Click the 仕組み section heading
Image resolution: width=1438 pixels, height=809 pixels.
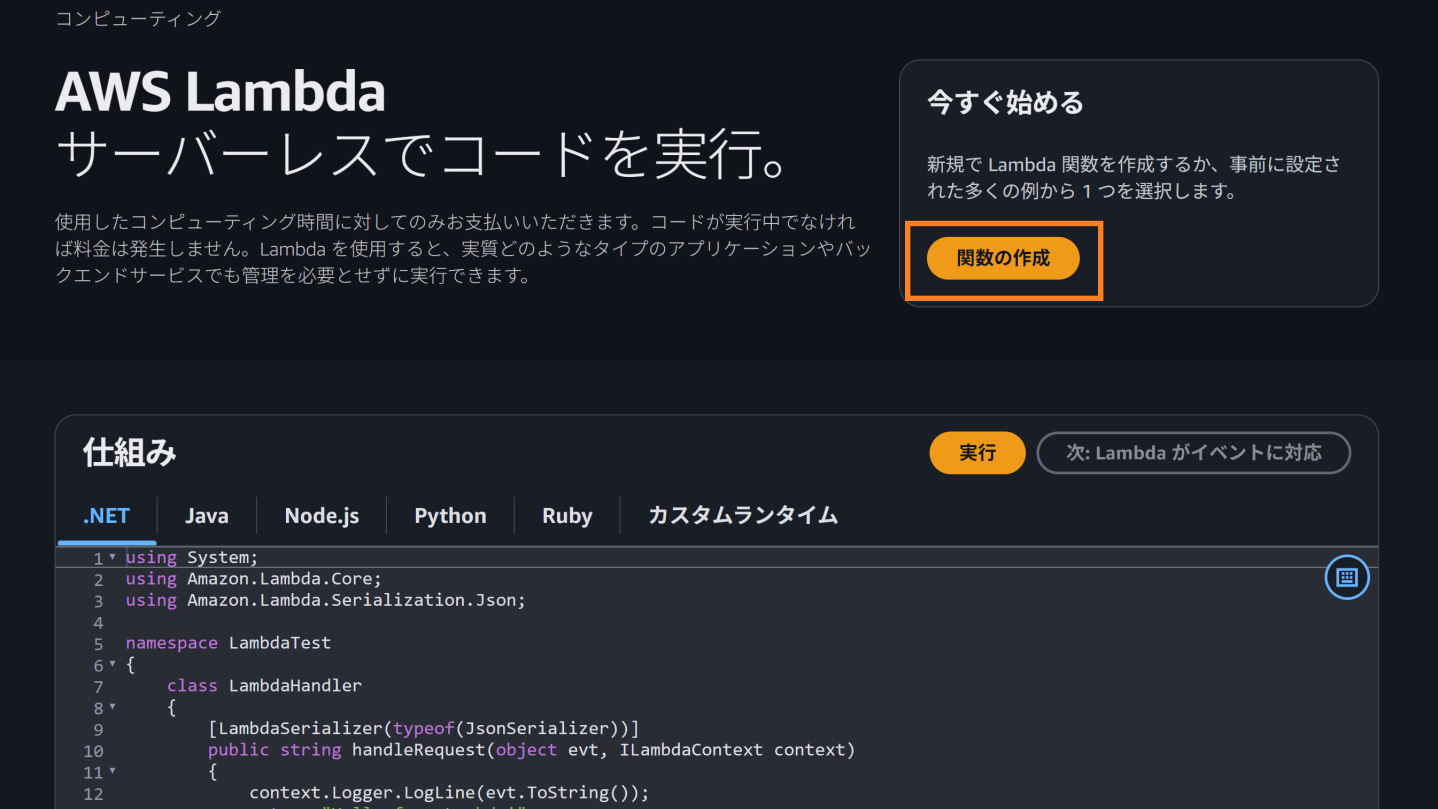tap(130, 453)
